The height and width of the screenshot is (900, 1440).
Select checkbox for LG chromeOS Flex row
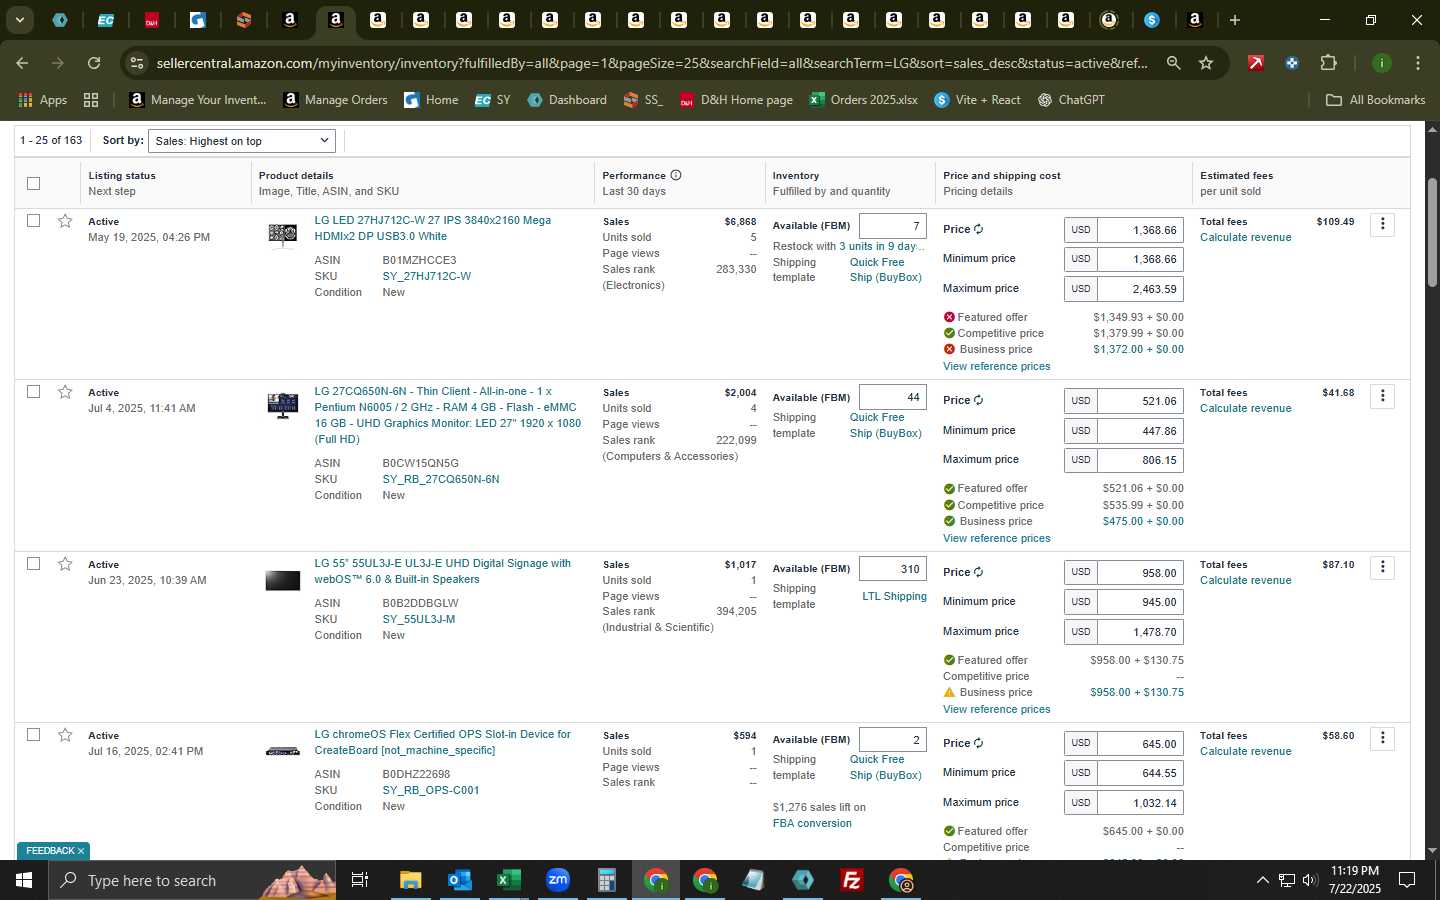click(33, 734)
